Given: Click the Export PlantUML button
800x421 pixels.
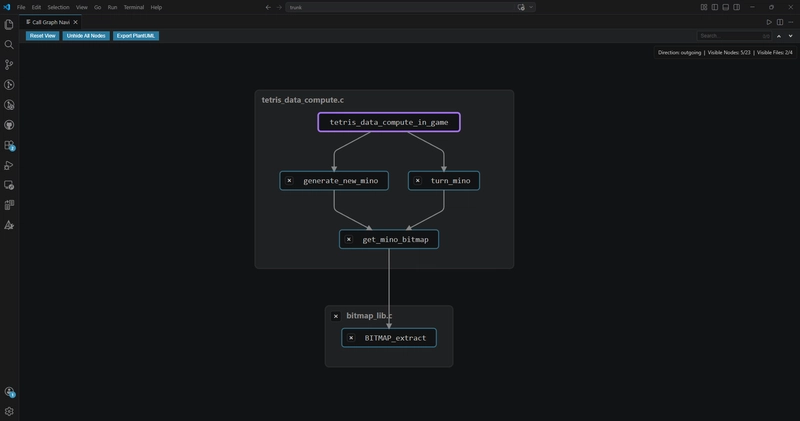Looking at the screenshot, I should (136, 36).
